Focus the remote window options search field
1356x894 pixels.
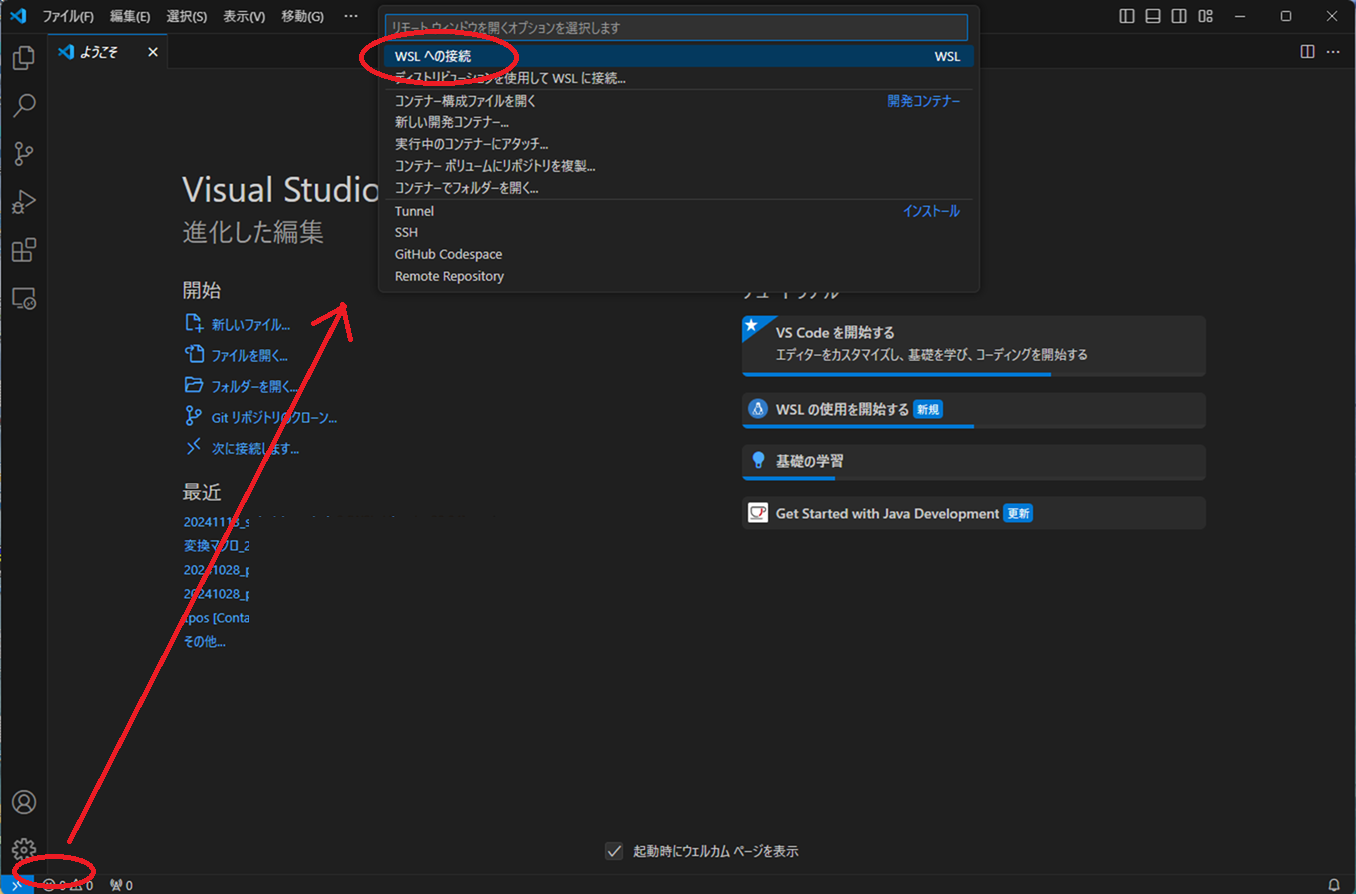[x=676, y=28]
